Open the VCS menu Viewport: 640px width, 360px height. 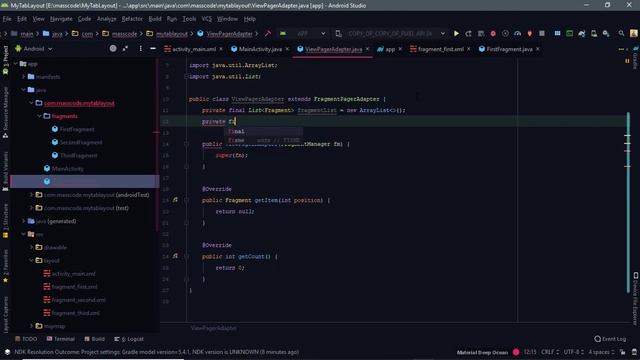tap(207, 19)
